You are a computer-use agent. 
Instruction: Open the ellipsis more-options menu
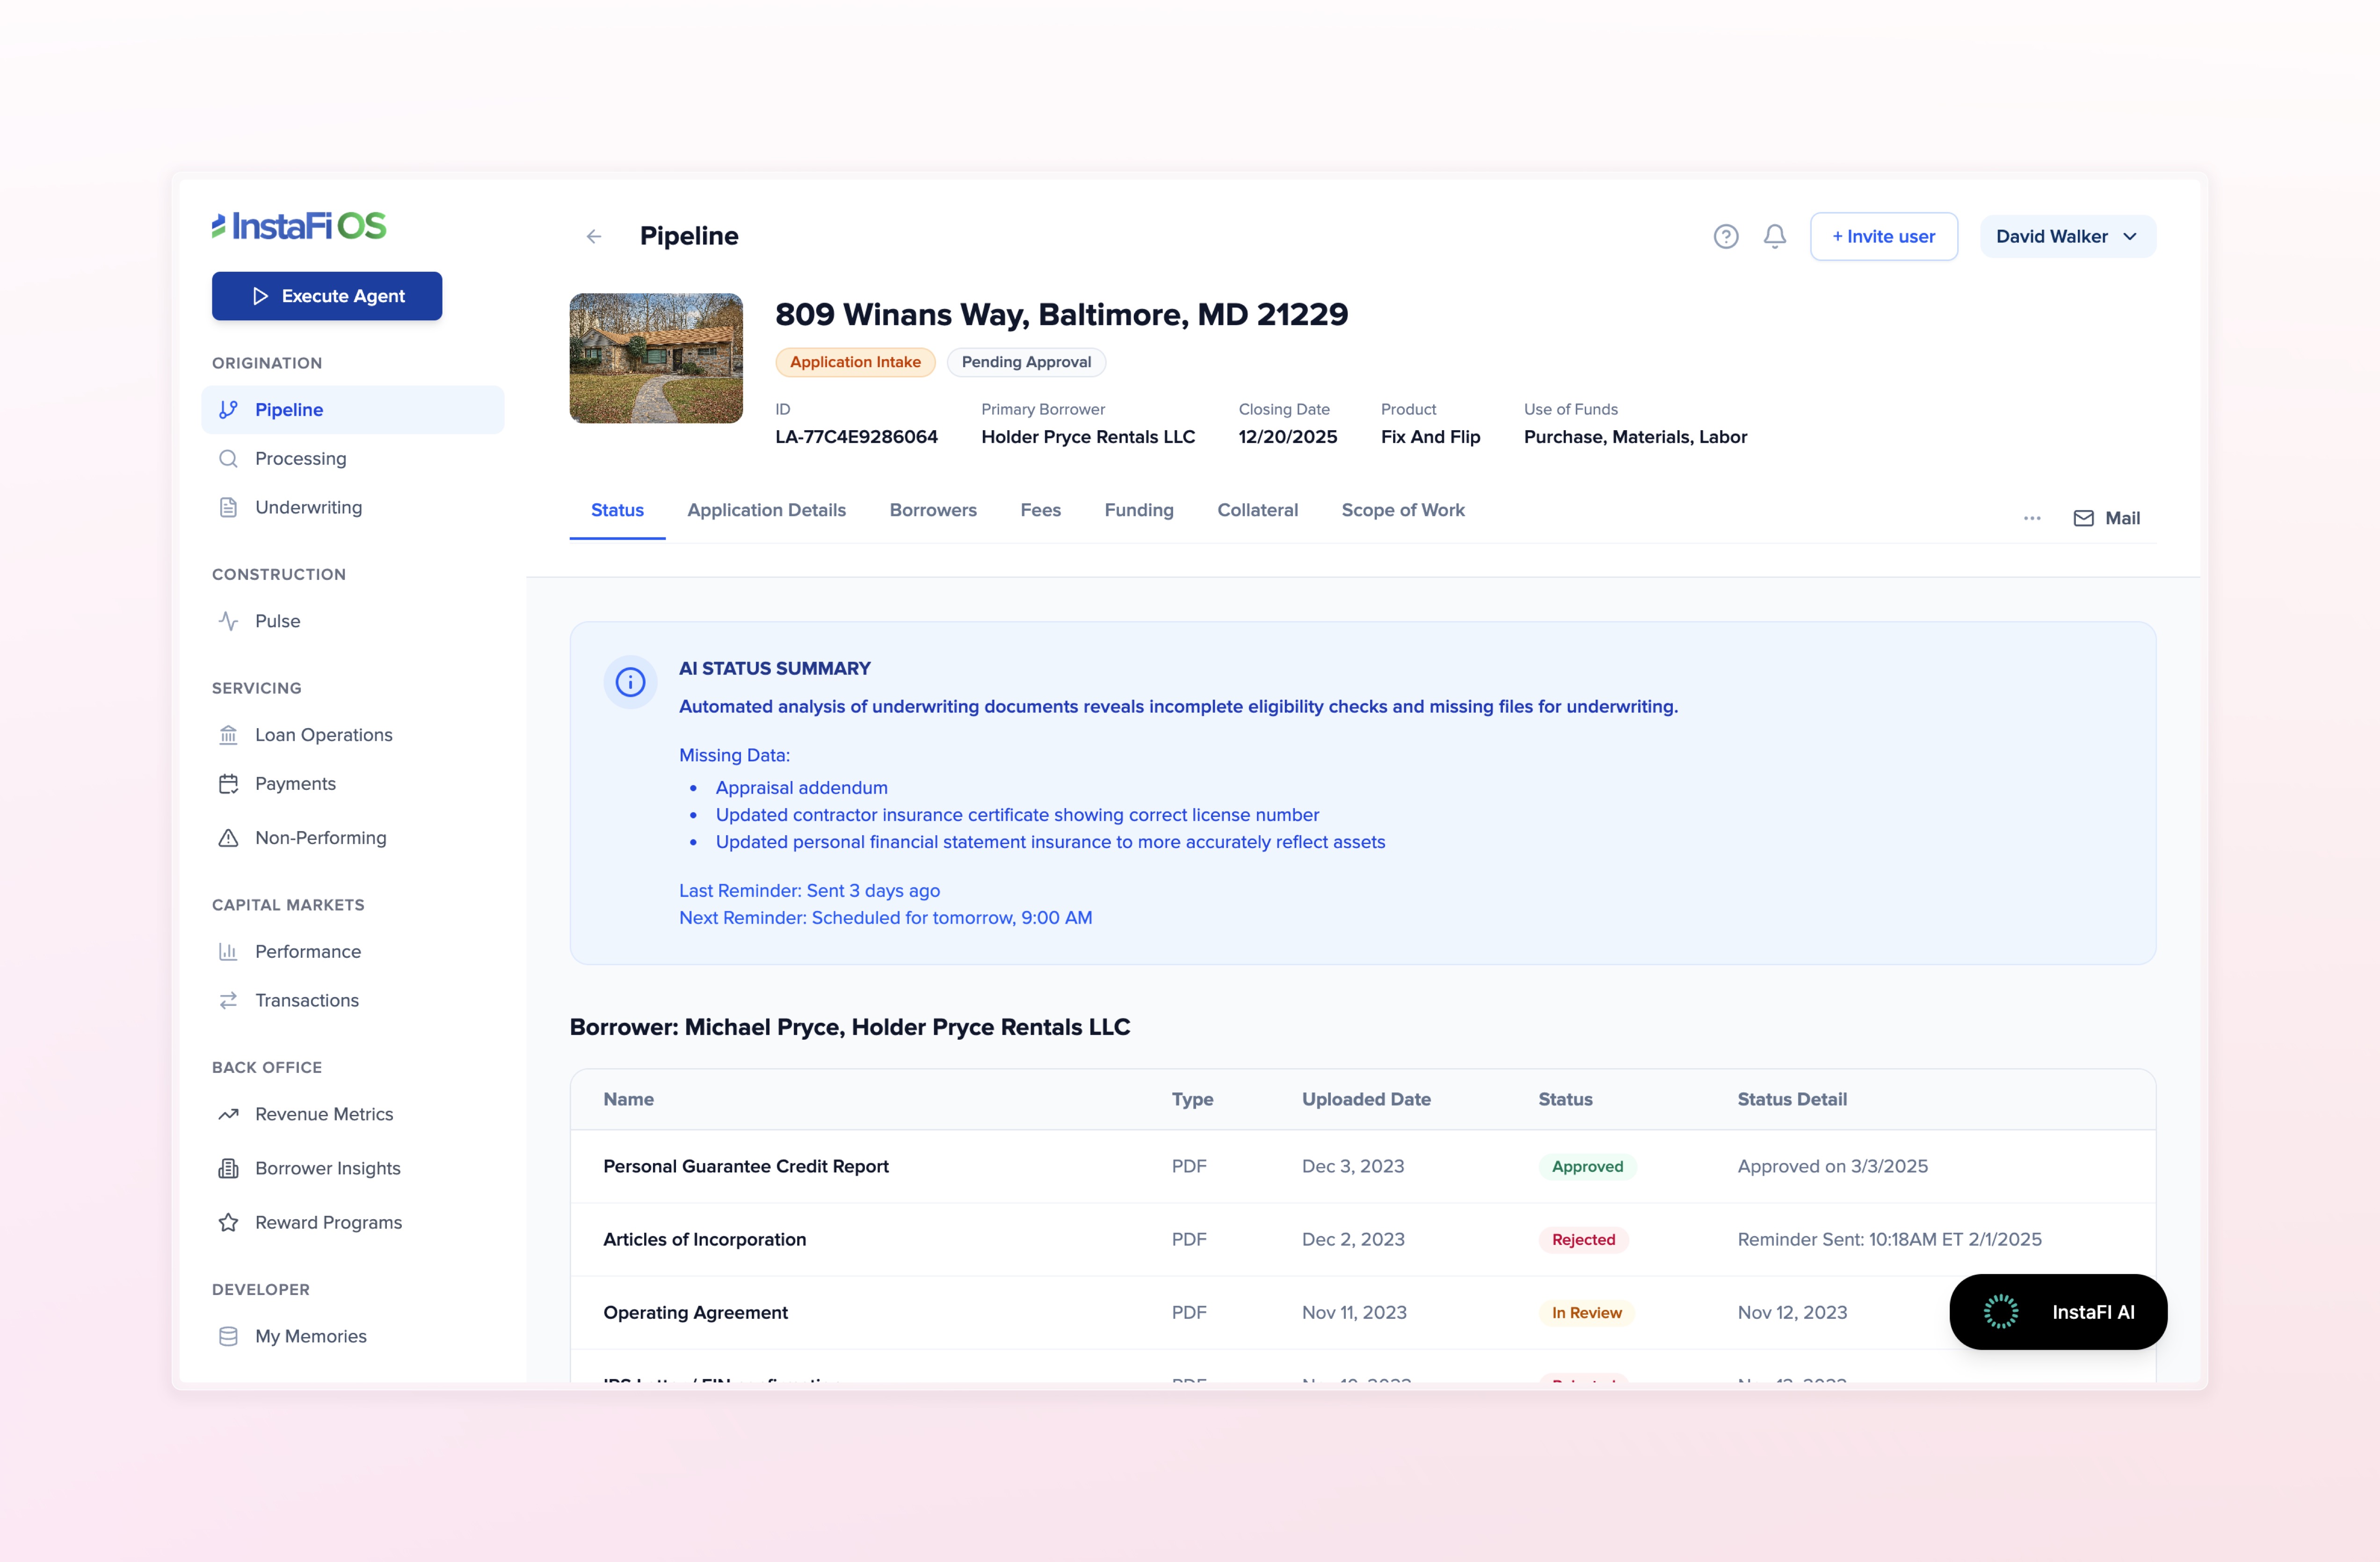tap(2031, 518)
